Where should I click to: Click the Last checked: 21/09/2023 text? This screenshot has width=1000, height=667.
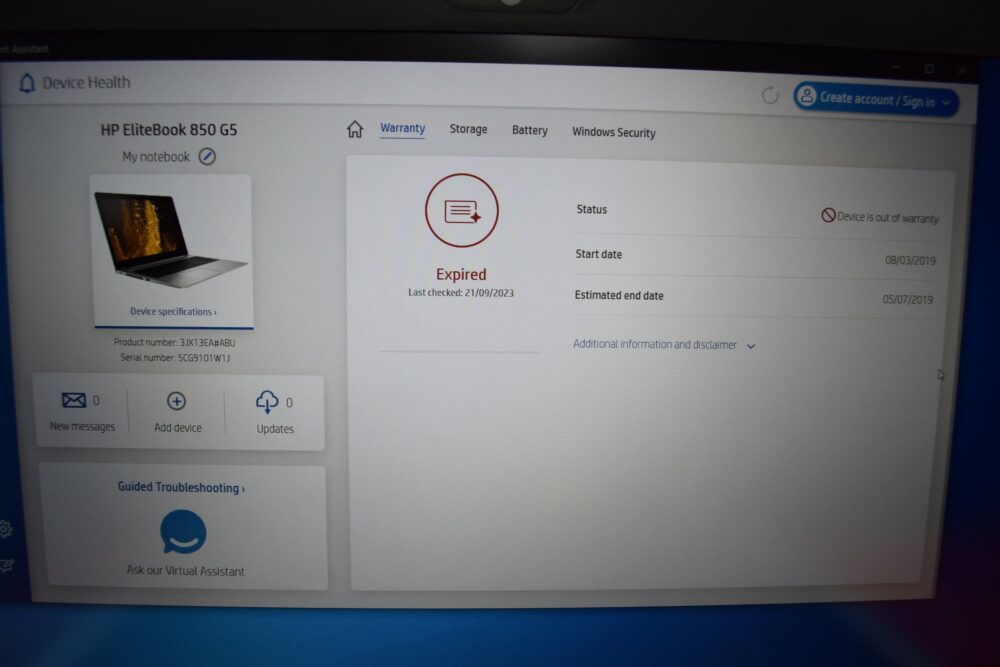pos(460,293)
